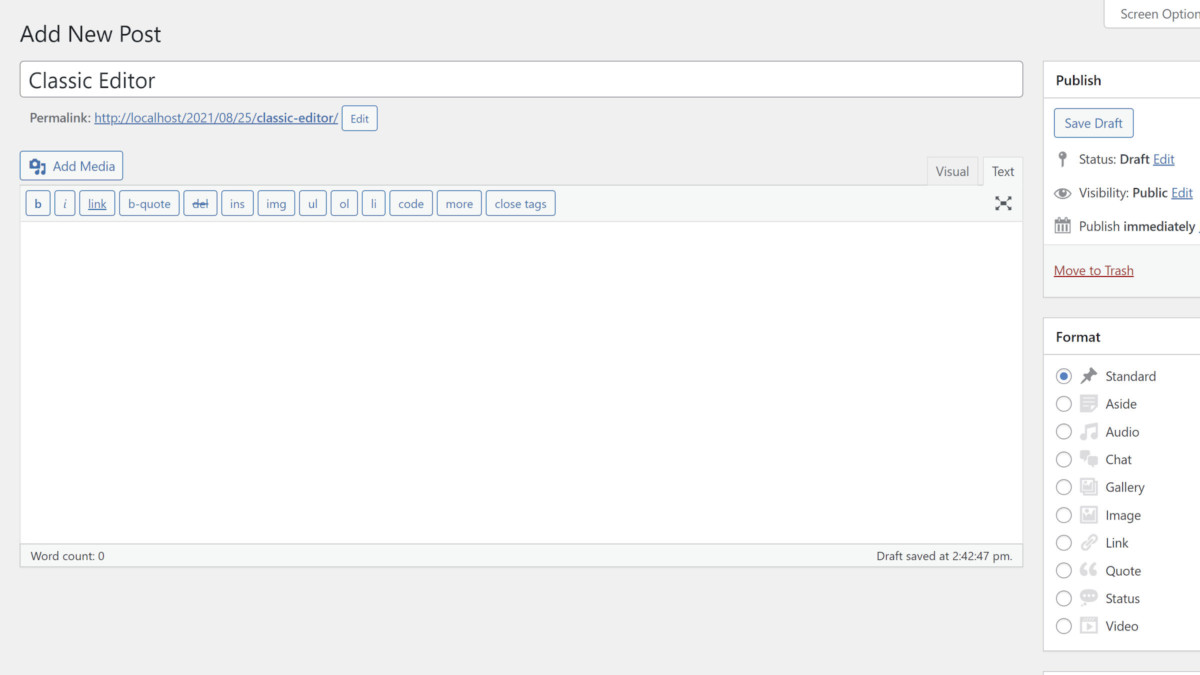The width and height of the screenshot is (1200, 675).
Task: Insert image with img button
Action: (276, 204)
